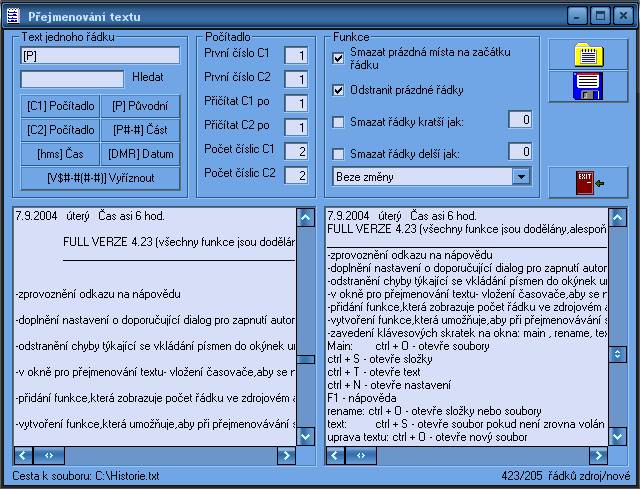Insert [DMR] Datum tag
The width and height of the screenshot is (640, 489).
pos(140,154)
